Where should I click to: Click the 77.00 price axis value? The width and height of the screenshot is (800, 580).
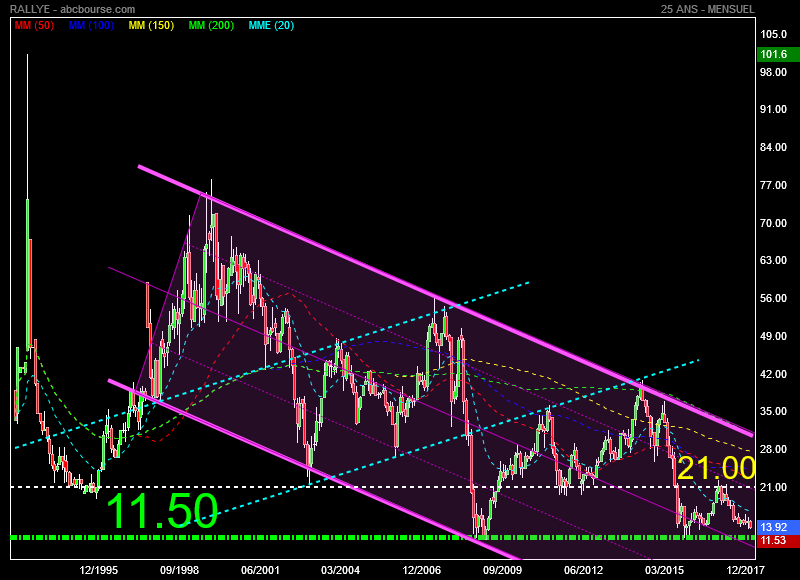coord(773,185)
